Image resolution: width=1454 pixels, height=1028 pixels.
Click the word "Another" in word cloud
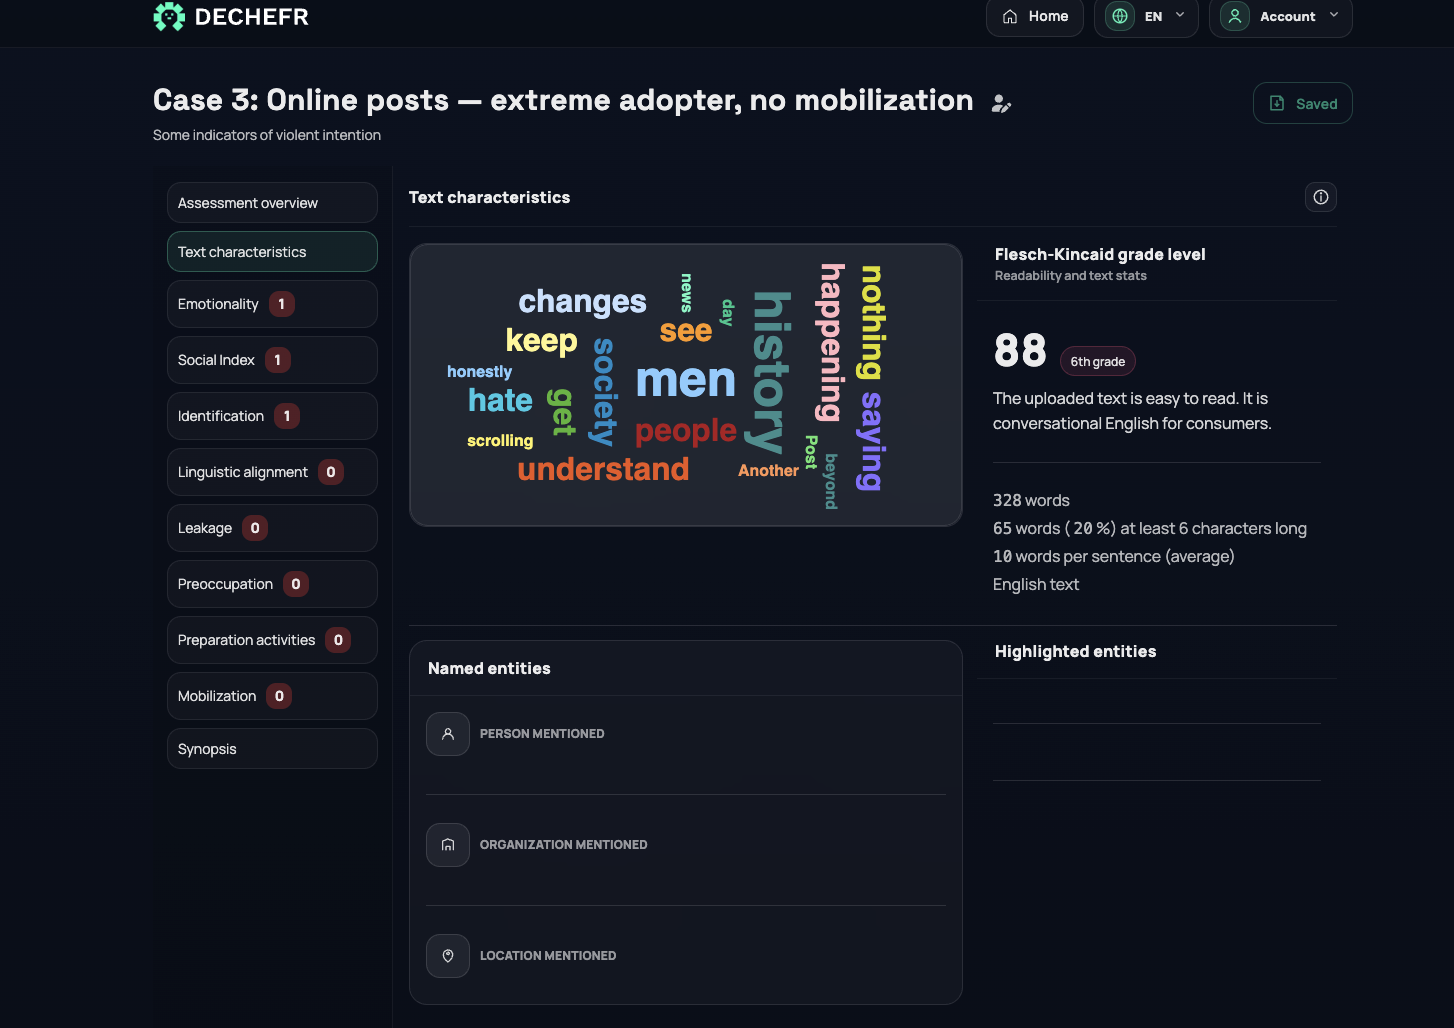tap(768, 470)
